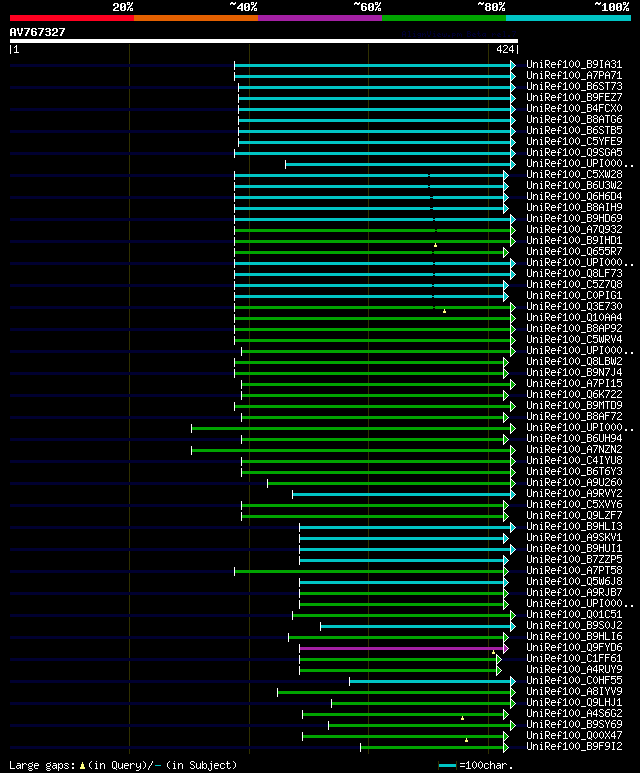Select the UniRef100_A7Q932 label

coord(574,229)
